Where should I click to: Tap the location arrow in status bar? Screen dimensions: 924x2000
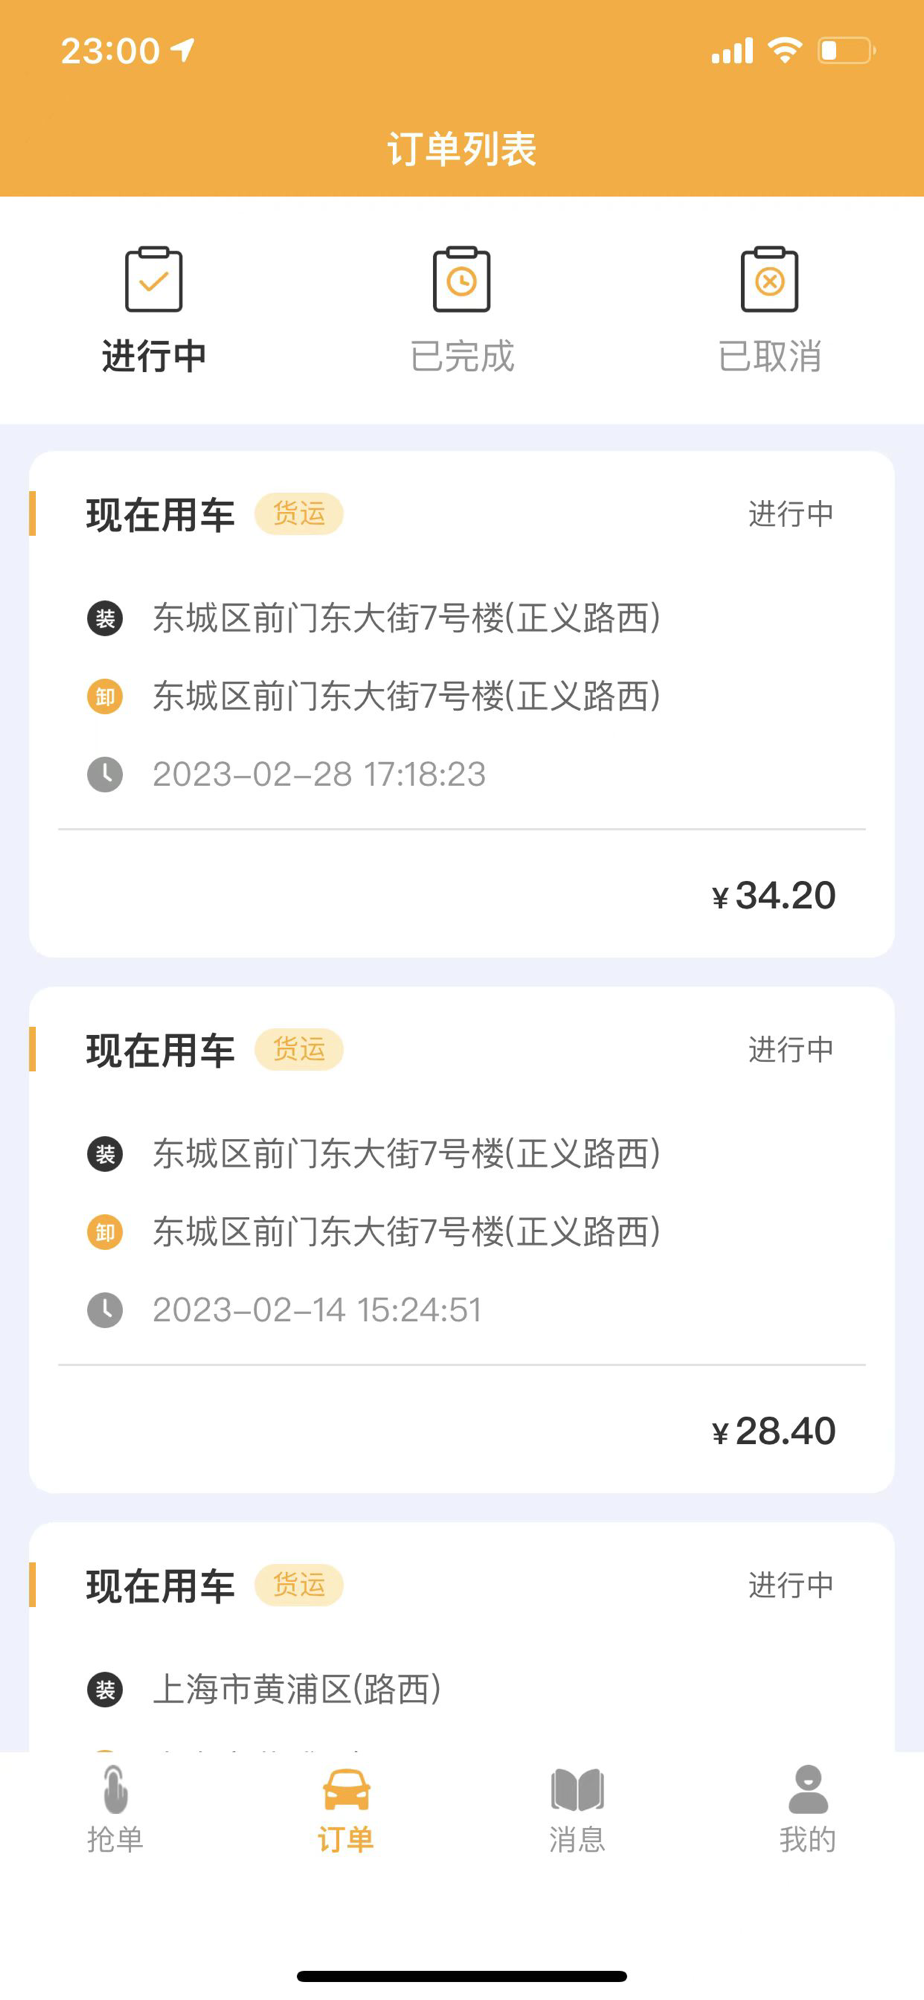(x=183, y=50)
